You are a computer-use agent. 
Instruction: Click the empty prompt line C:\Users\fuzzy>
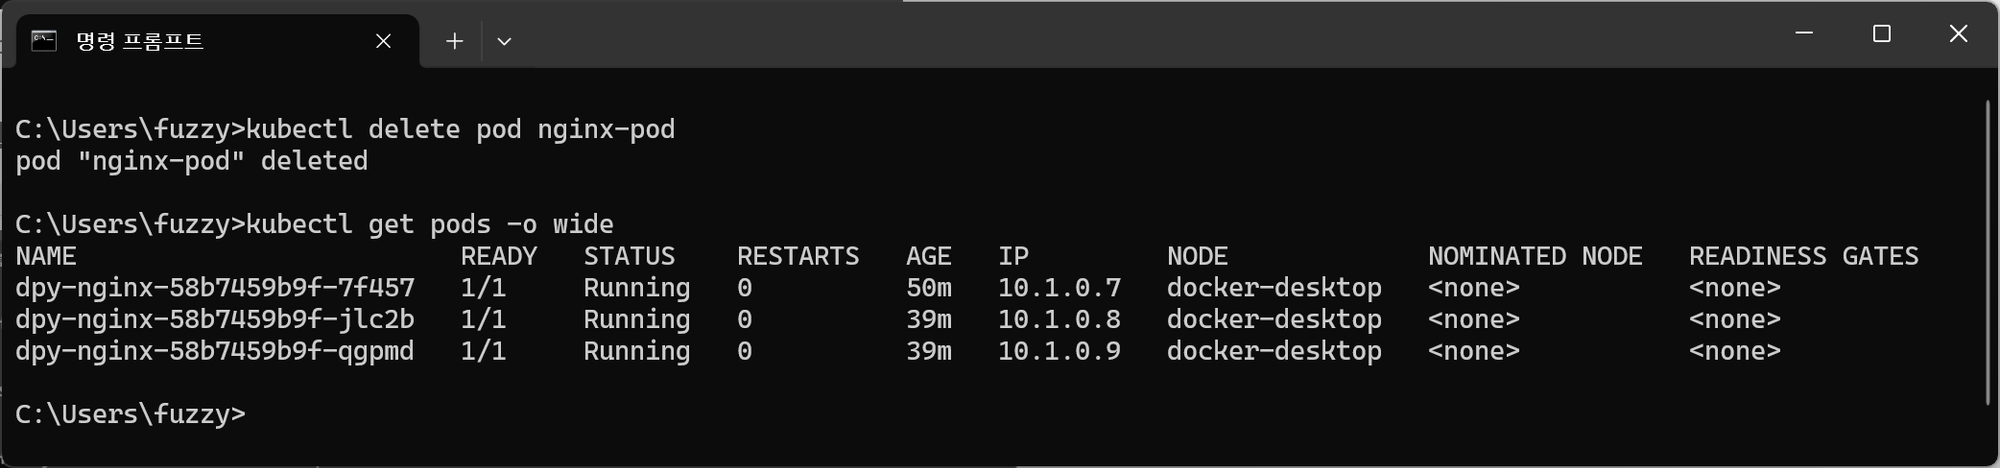130,414
